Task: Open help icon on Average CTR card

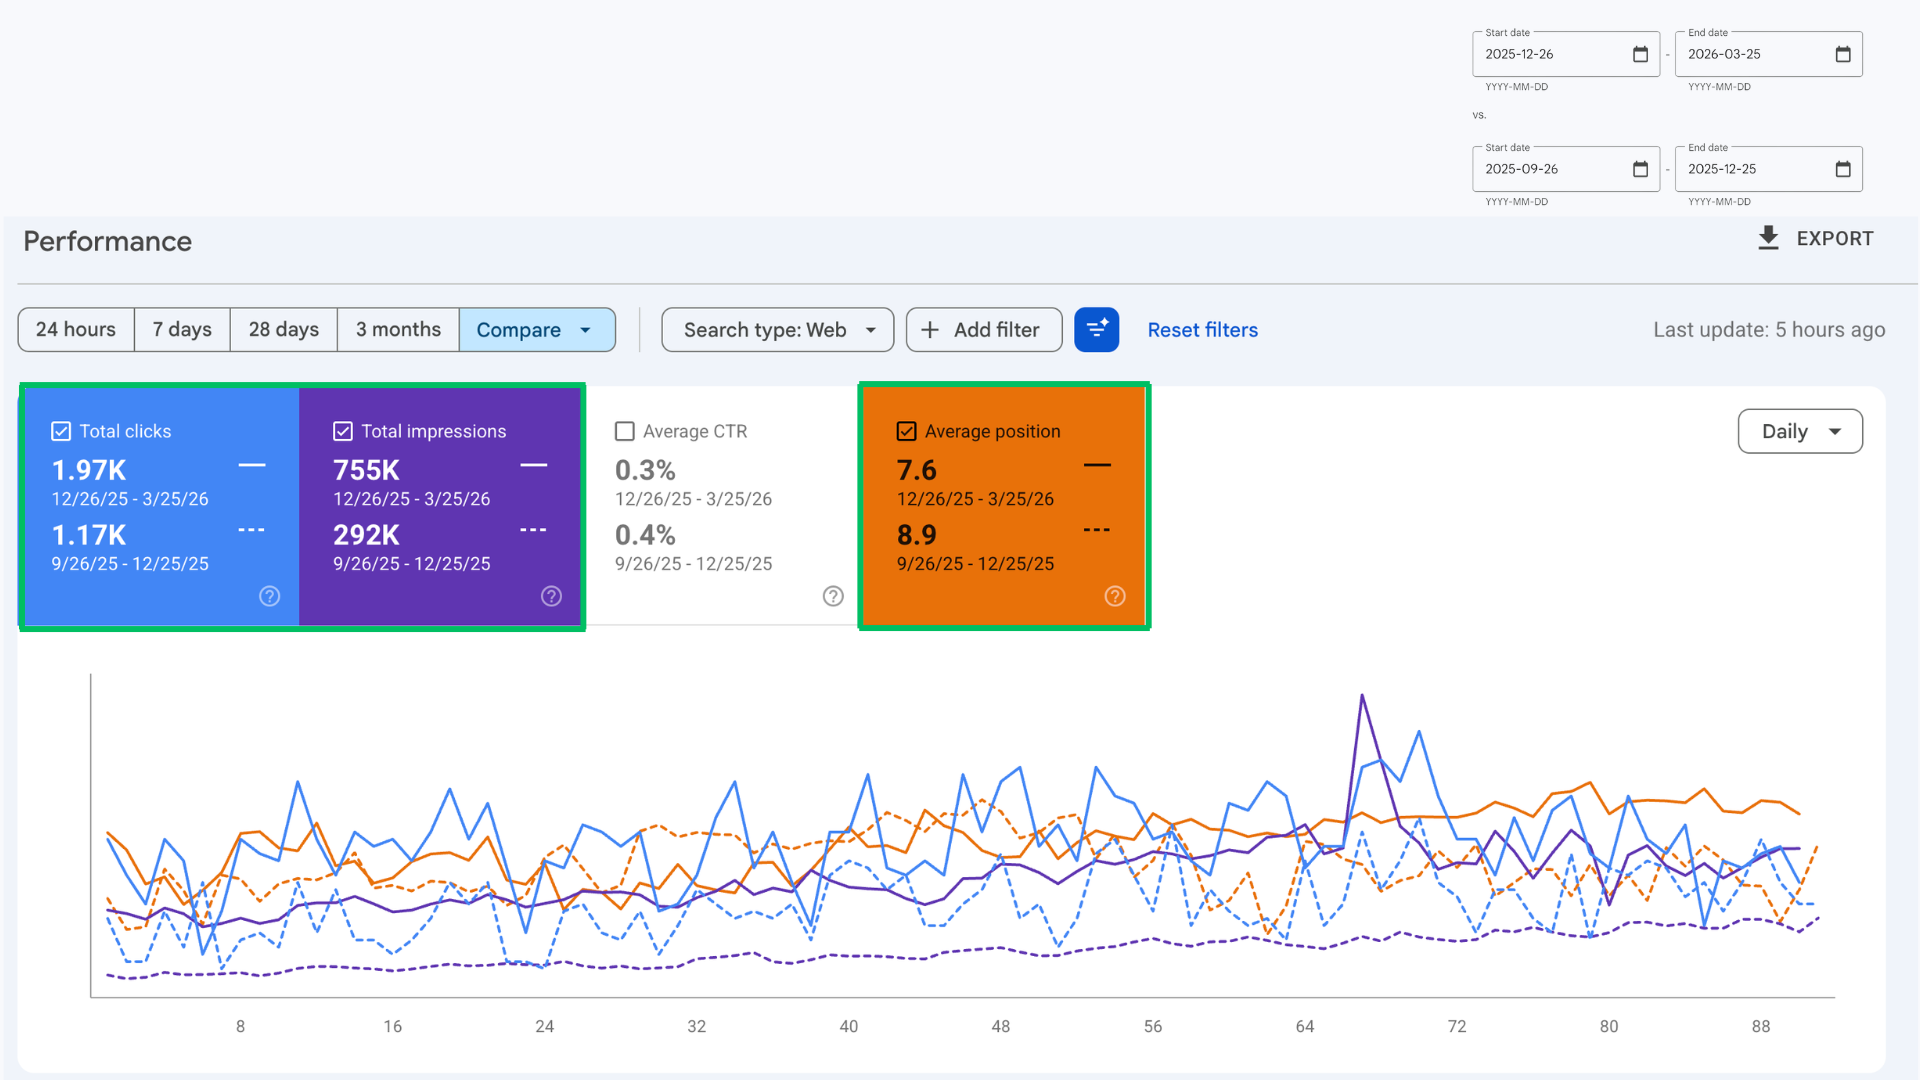Action: [x=833, y=596]
